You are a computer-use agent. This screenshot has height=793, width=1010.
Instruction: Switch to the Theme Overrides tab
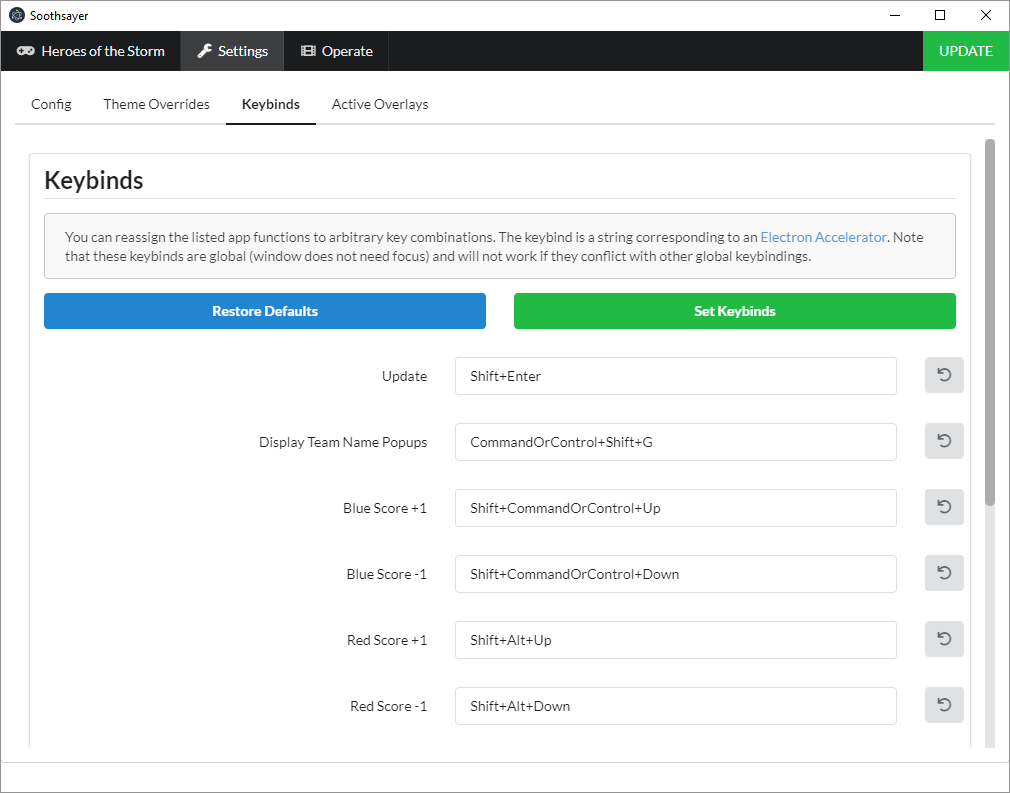coord(157,104)
